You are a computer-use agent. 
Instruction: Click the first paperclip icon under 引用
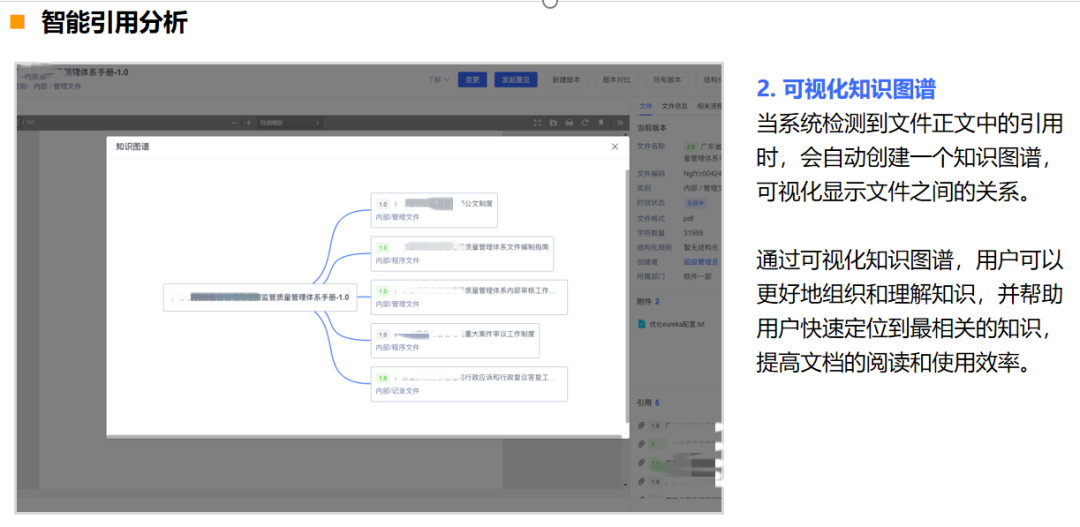click(642, 425)
